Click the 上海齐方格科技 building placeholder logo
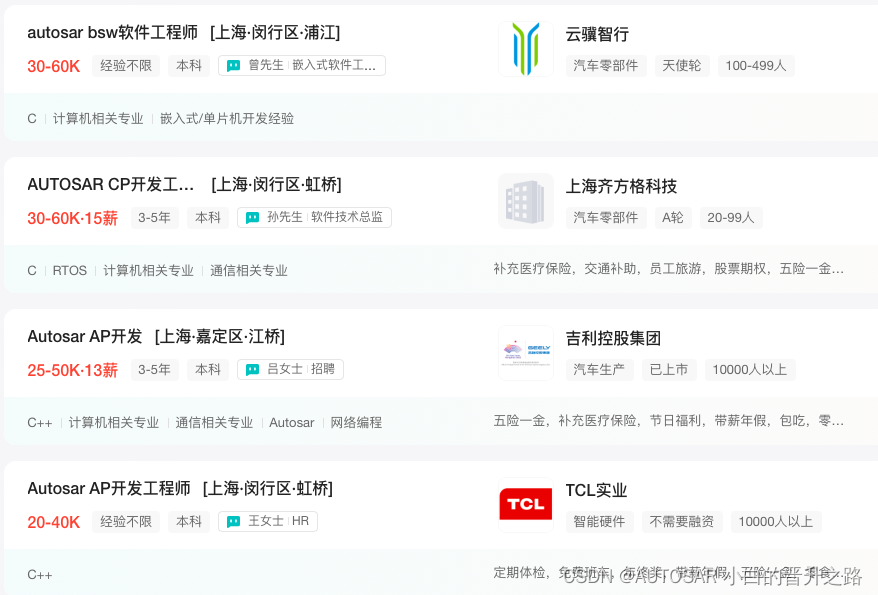Screen dimensions: 878x595 coord(526,201)
